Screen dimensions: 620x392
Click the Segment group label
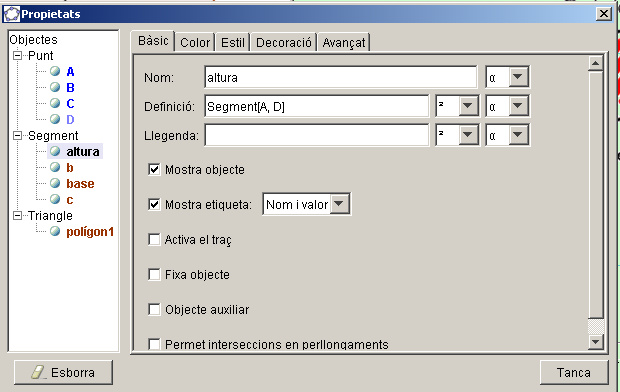pos(53,136)
